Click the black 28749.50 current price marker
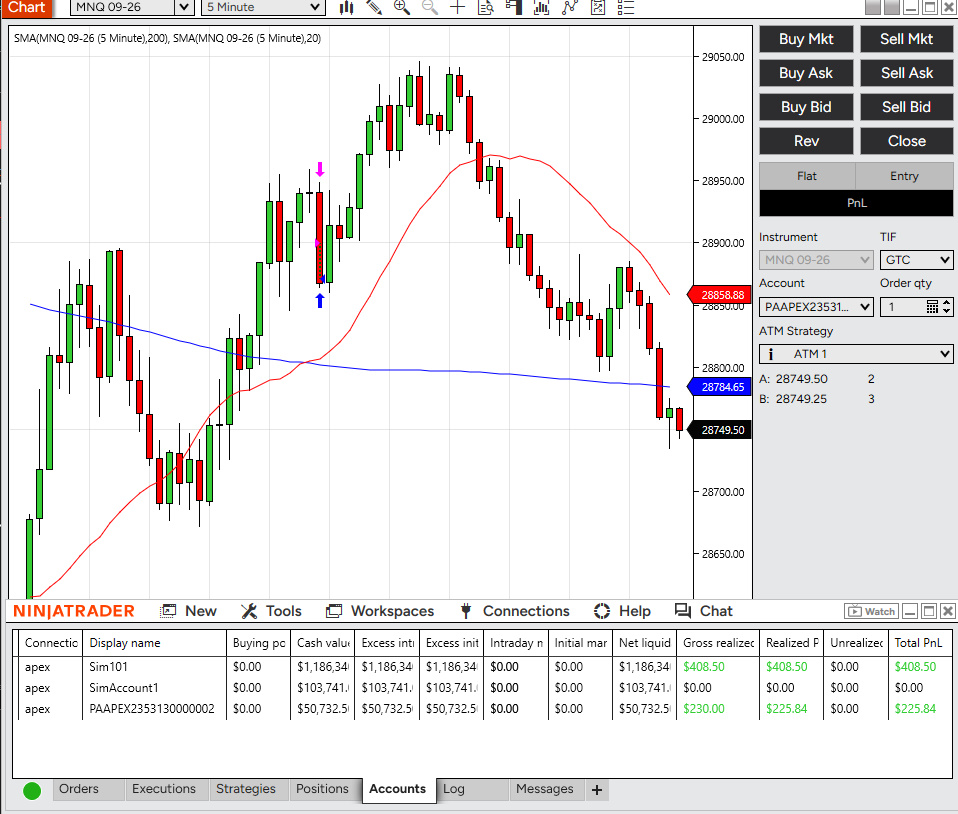958x814 pixels. [x=719, y=430]
